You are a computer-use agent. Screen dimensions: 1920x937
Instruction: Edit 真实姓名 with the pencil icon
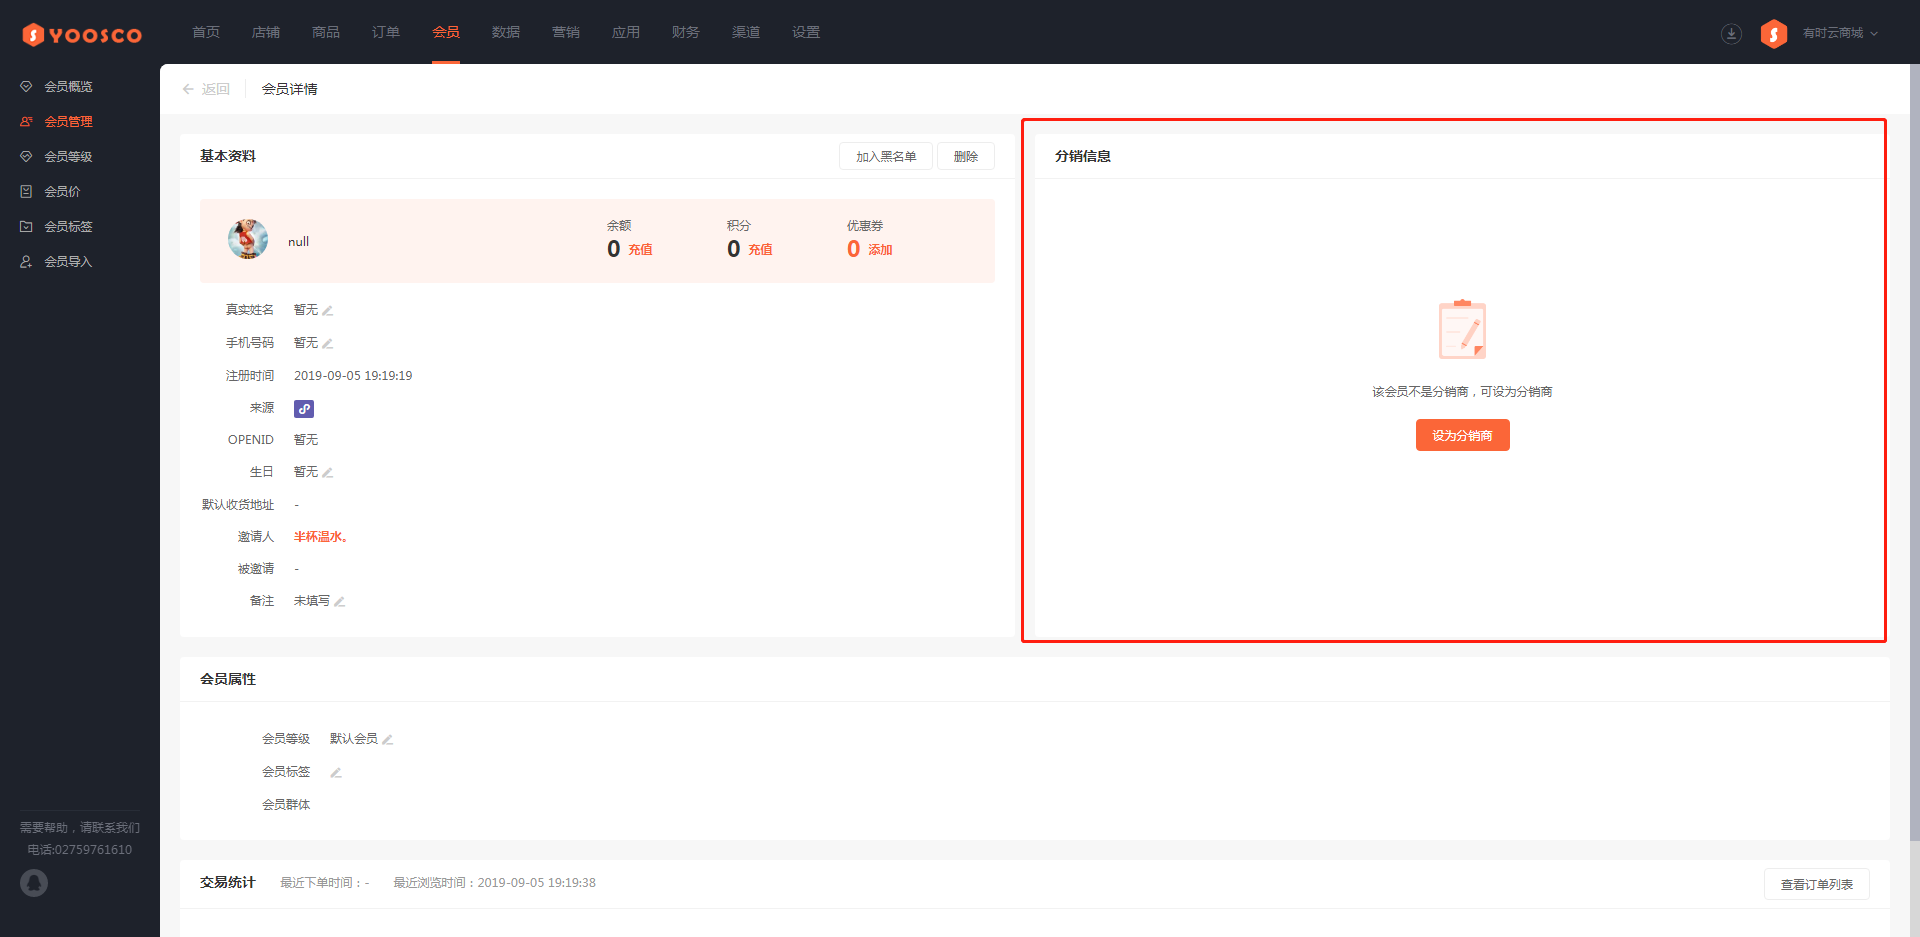coord(327,311)
